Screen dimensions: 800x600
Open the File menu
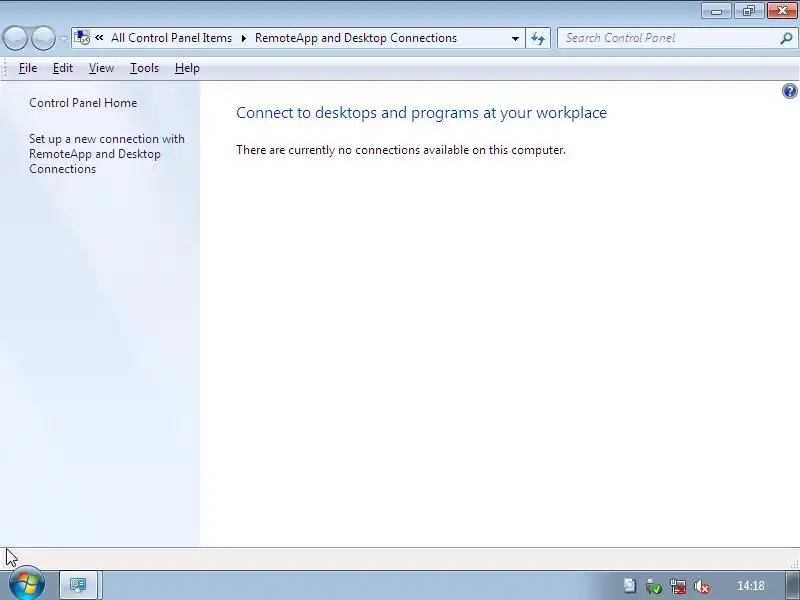coord(28,68)
